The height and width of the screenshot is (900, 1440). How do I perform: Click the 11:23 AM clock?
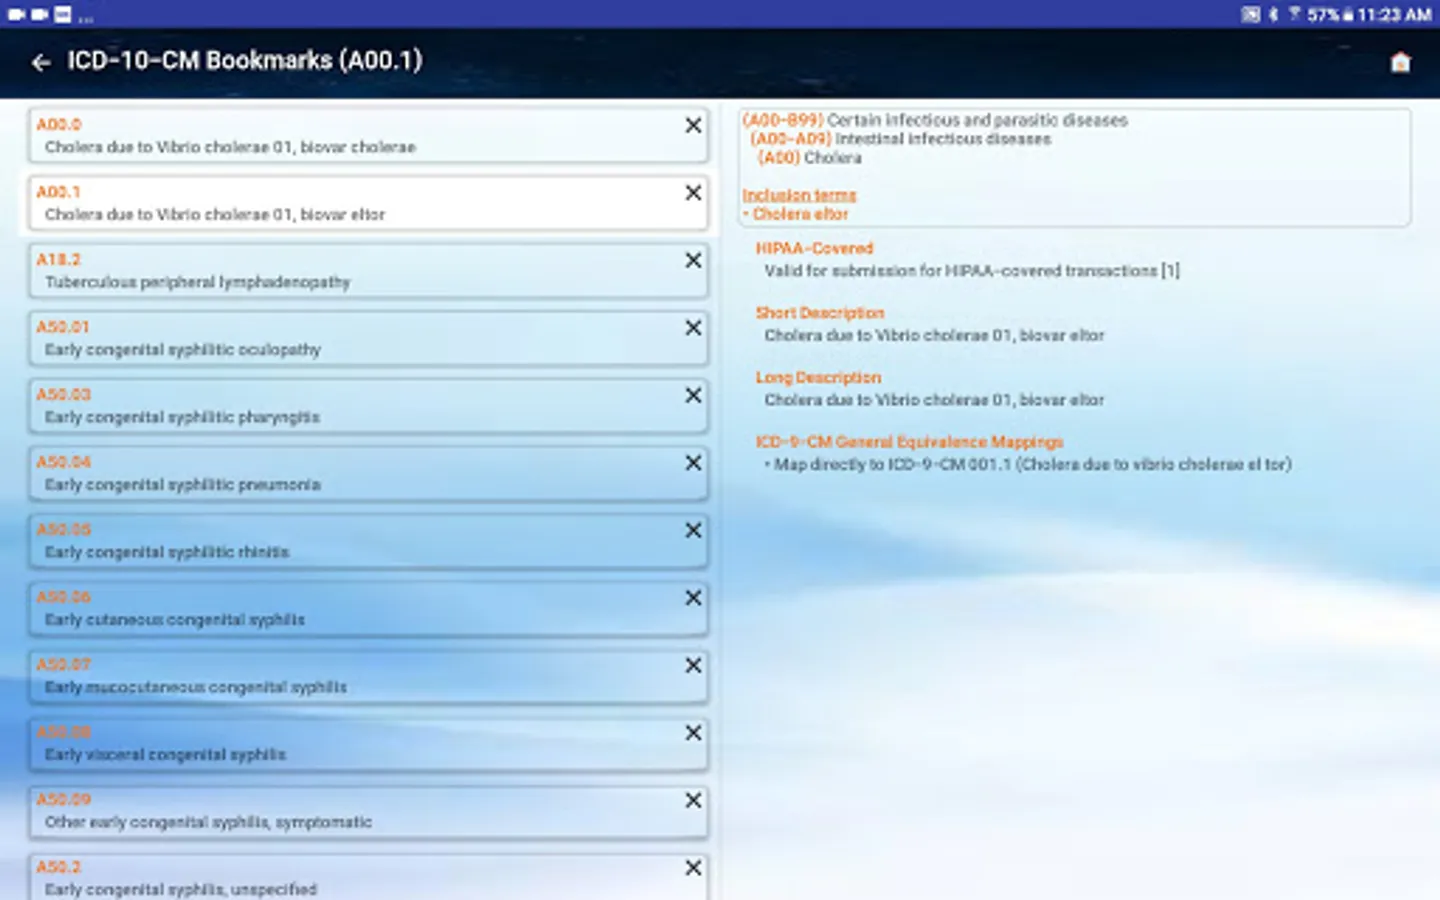coord(1394,14)
